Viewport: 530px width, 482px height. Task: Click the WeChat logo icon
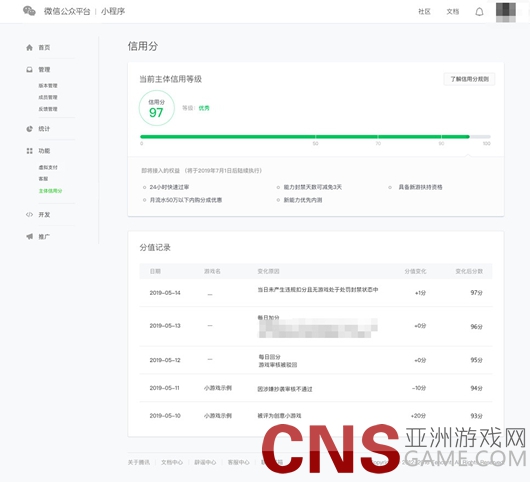tap(29, 11)
